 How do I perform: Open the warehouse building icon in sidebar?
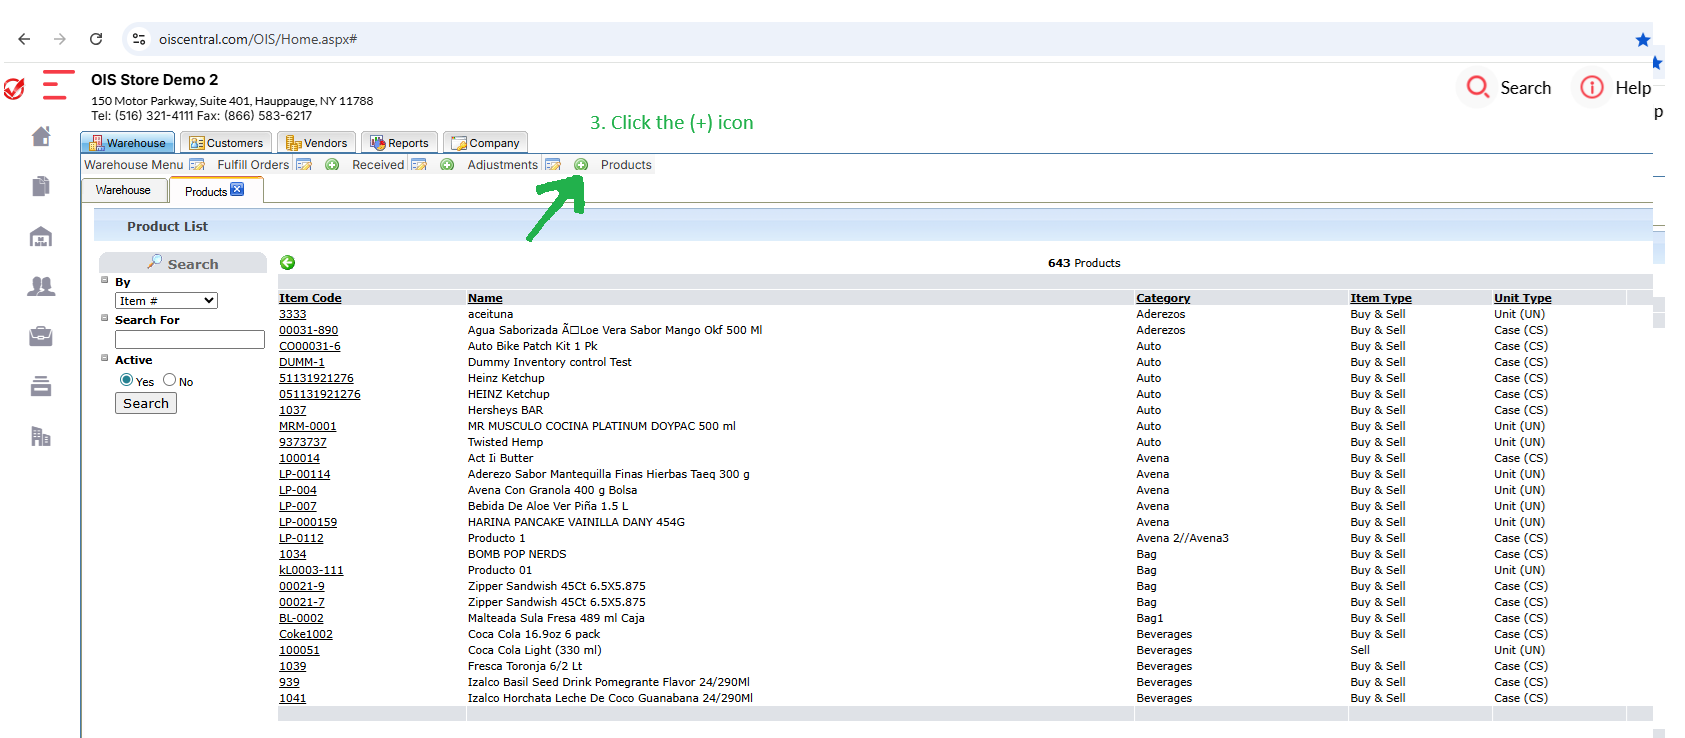(41, 237)
